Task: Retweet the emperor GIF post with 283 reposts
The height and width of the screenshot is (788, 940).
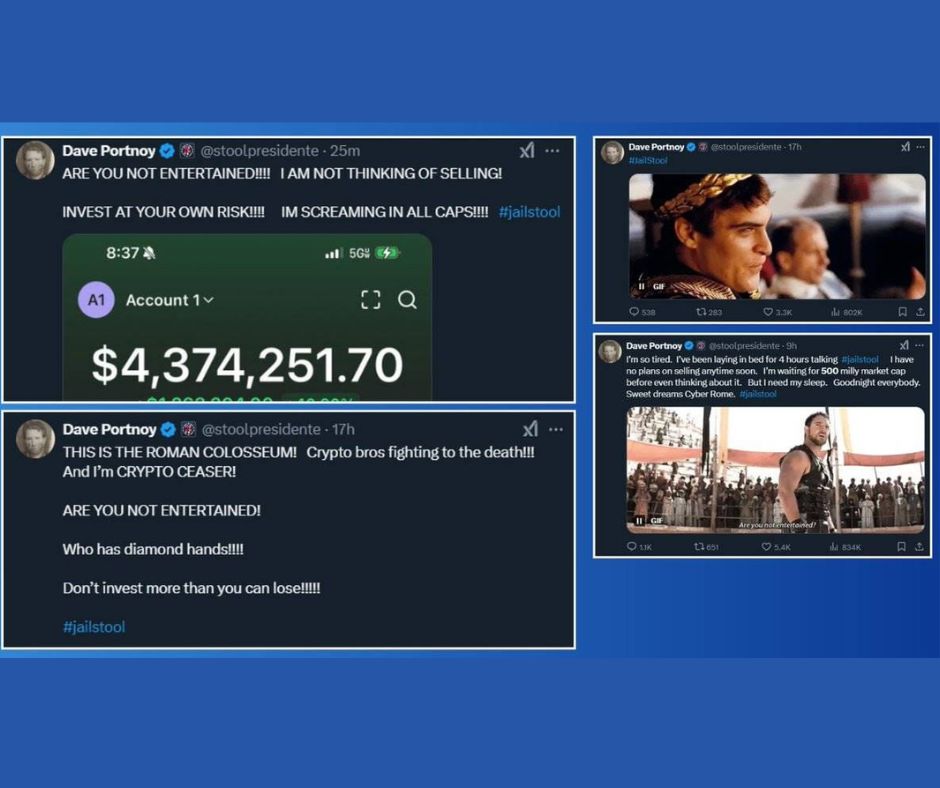Action: tap(700, 312)
